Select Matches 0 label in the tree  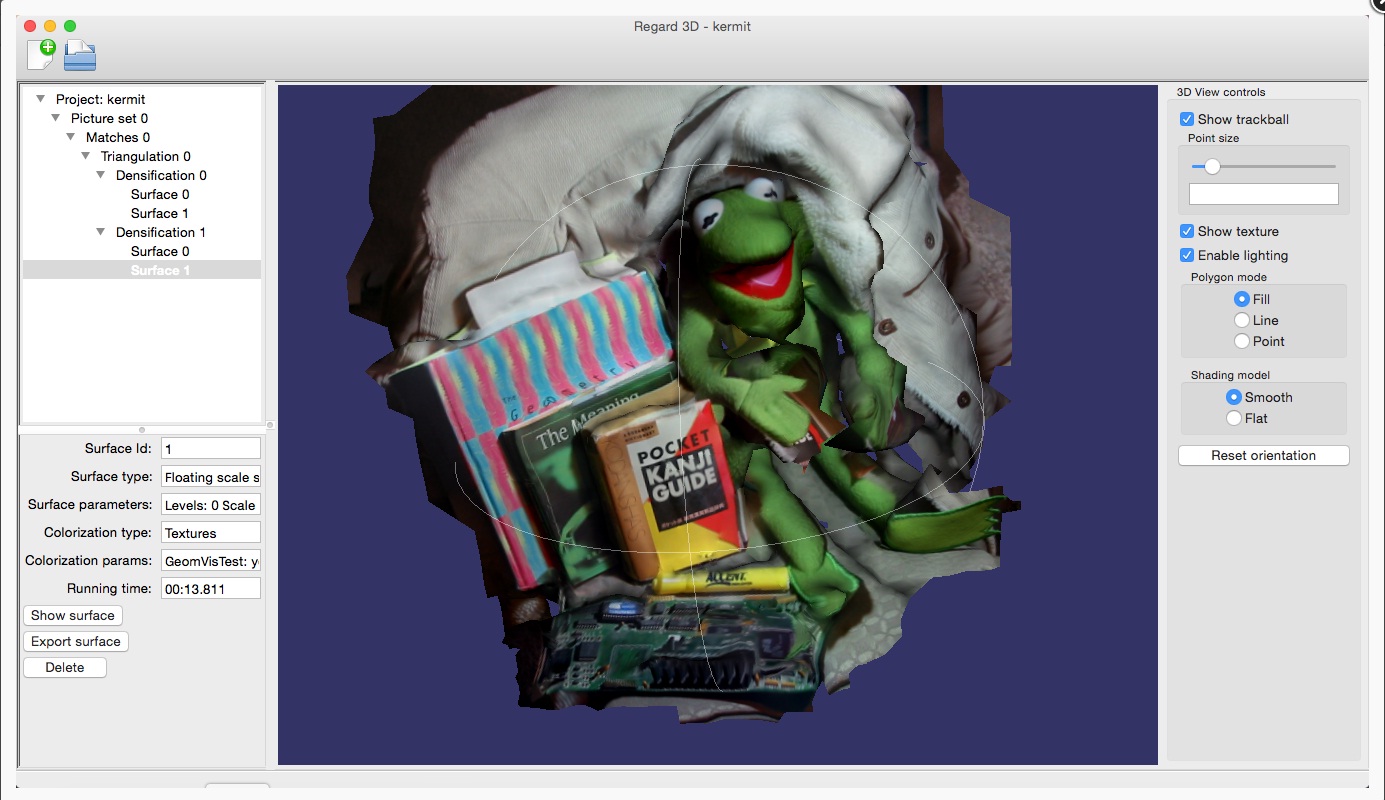[118, 137]
